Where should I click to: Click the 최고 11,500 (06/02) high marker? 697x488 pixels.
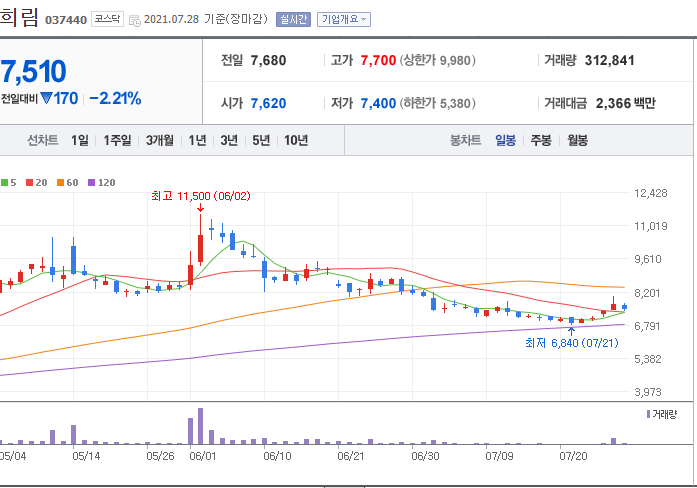click(x=201, y=196)
